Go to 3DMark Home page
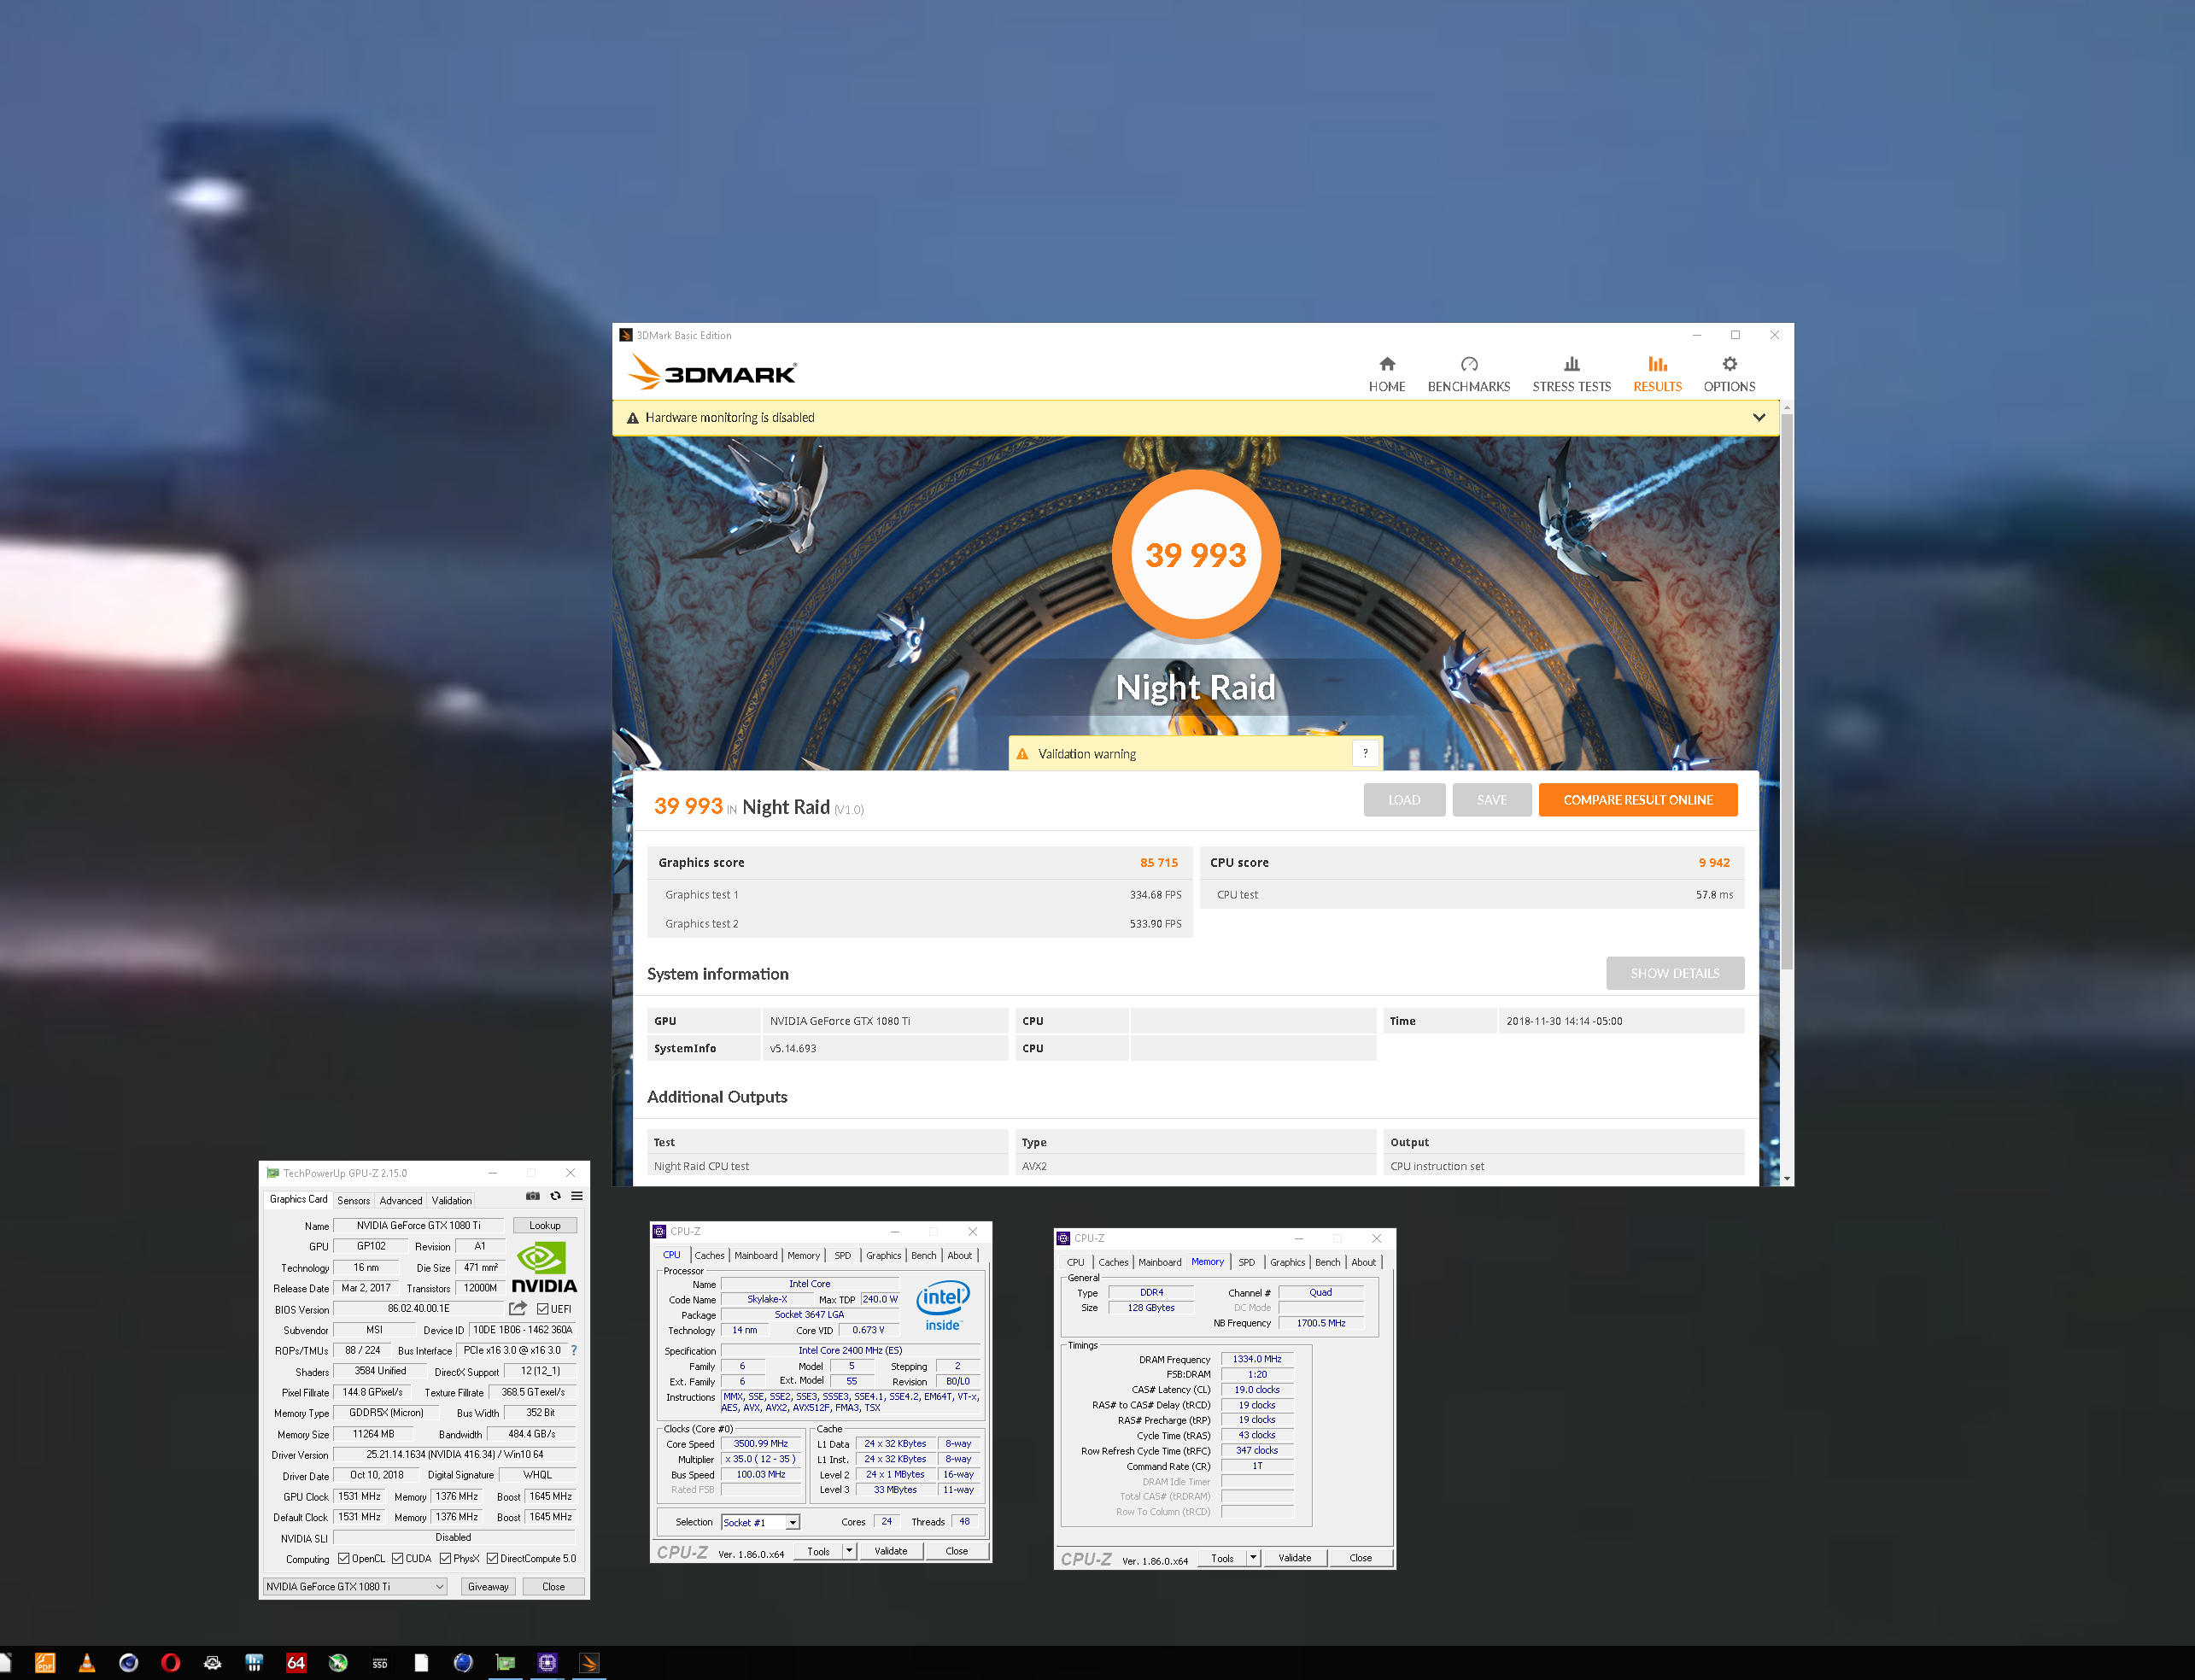 (x=1386, y=374)
